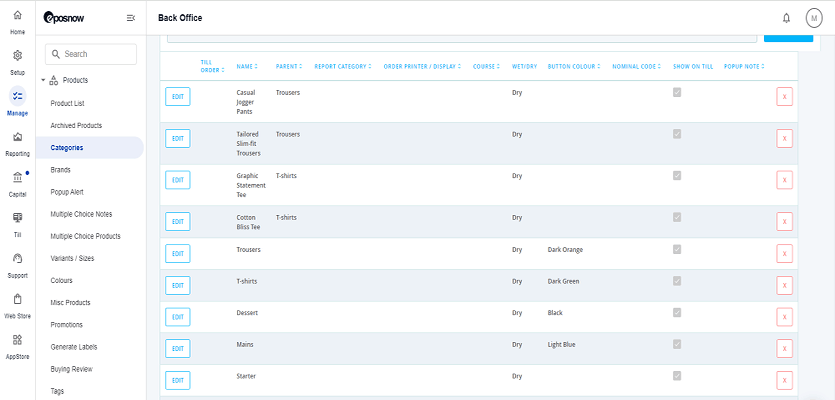Click the Epos Now logo

point(64,18)
